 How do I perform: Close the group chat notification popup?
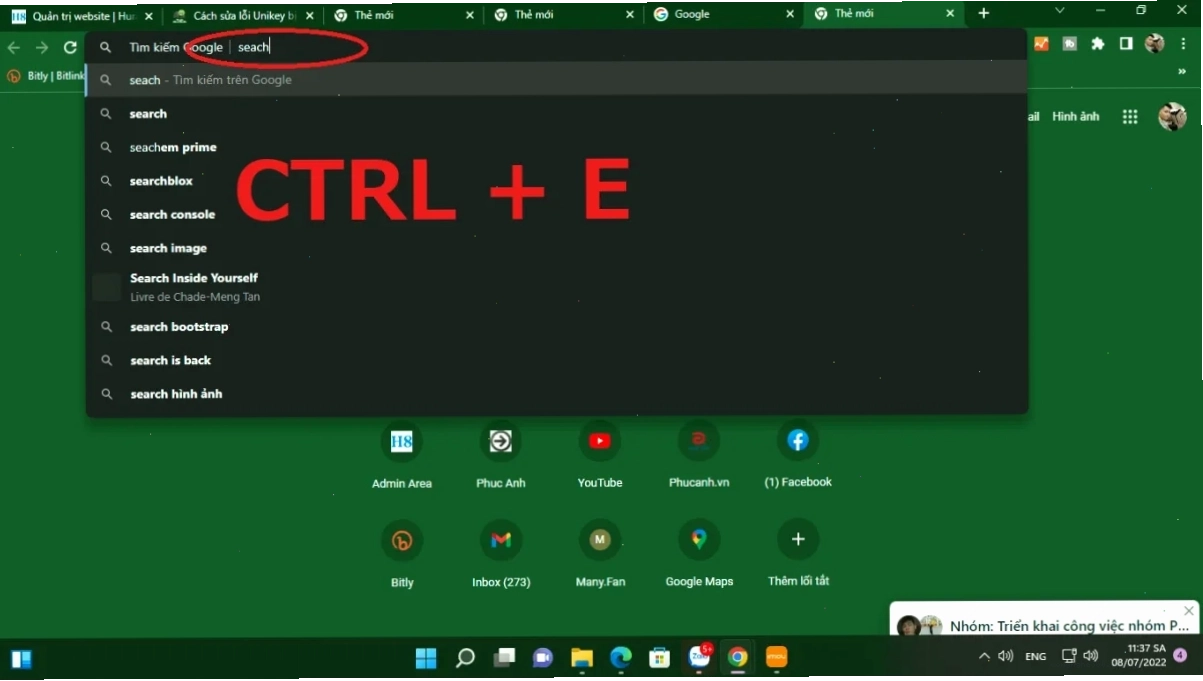[x=1188, y=610]
